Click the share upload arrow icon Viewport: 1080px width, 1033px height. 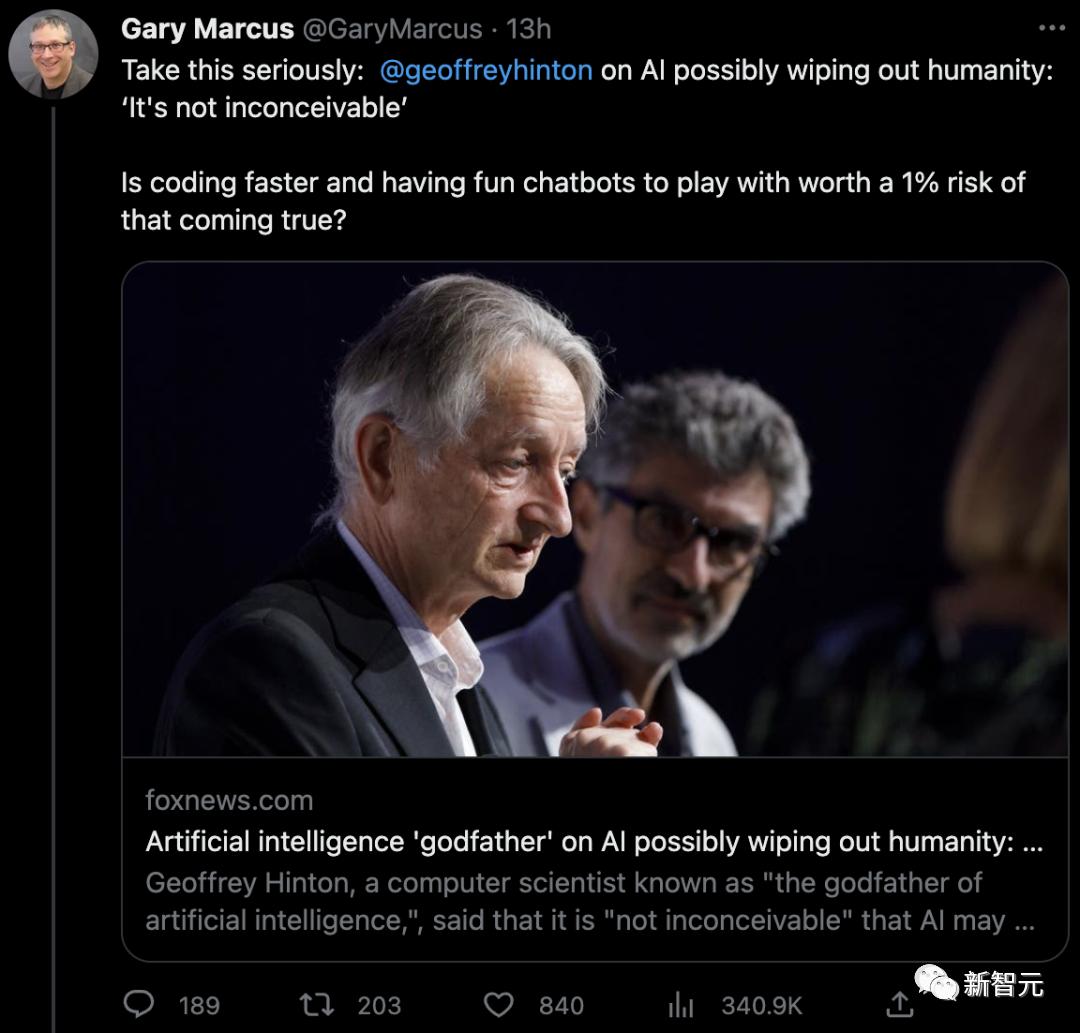pos(900,1003)
